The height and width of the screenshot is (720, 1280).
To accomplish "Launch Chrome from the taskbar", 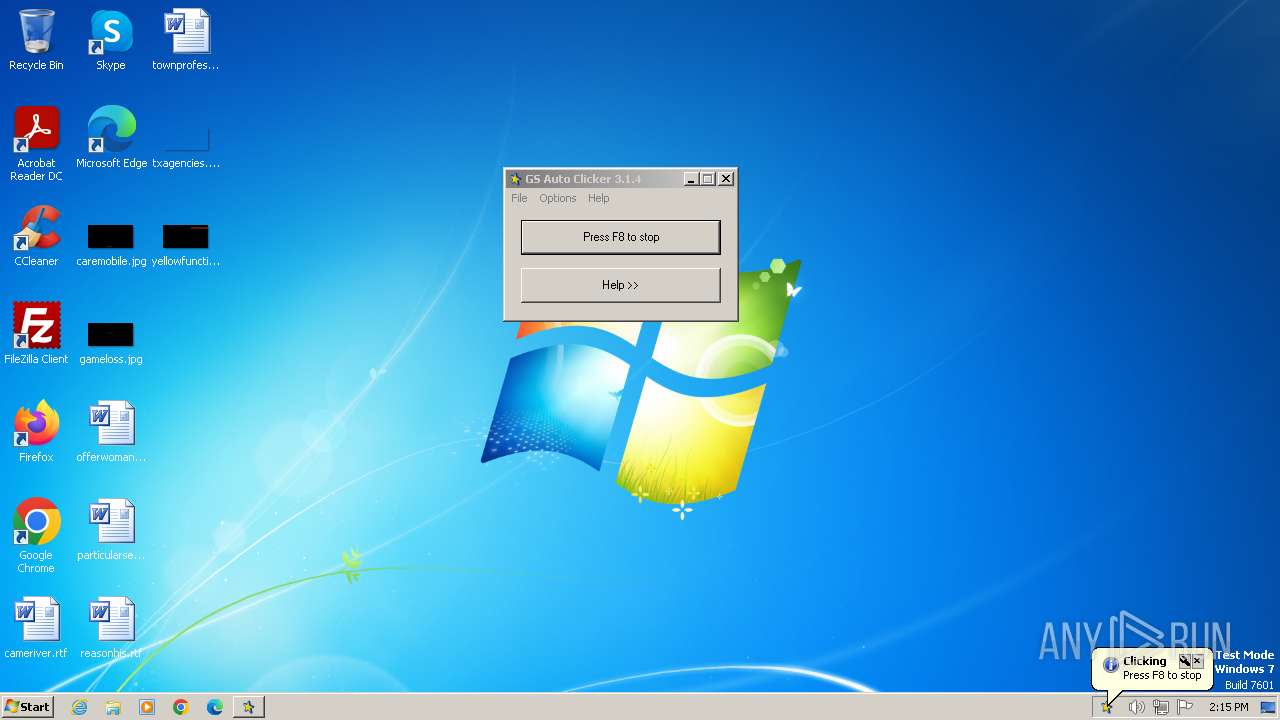I will tap(181, 707).
